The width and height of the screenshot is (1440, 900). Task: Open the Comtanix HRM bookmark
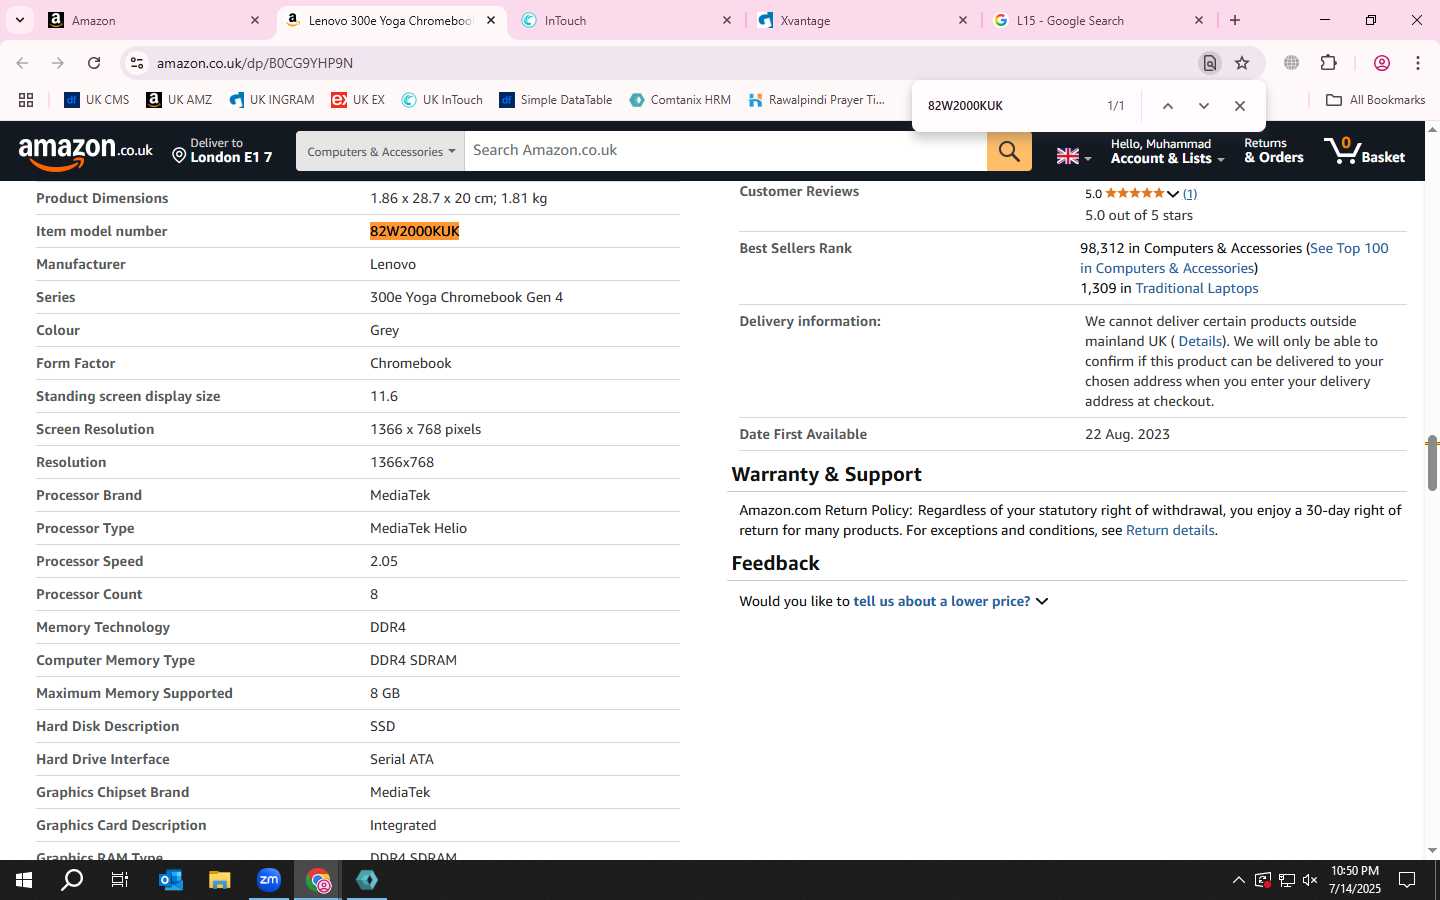coord(680,100)
